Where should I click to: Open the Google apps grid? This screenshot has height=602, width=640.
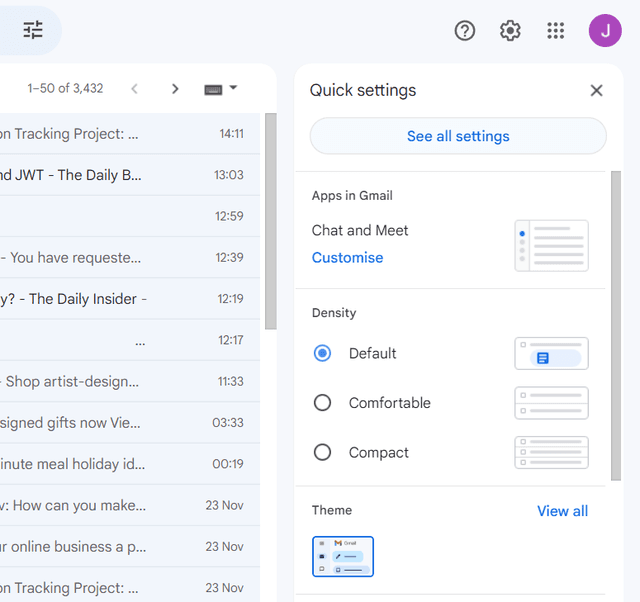tap(555, 31)
